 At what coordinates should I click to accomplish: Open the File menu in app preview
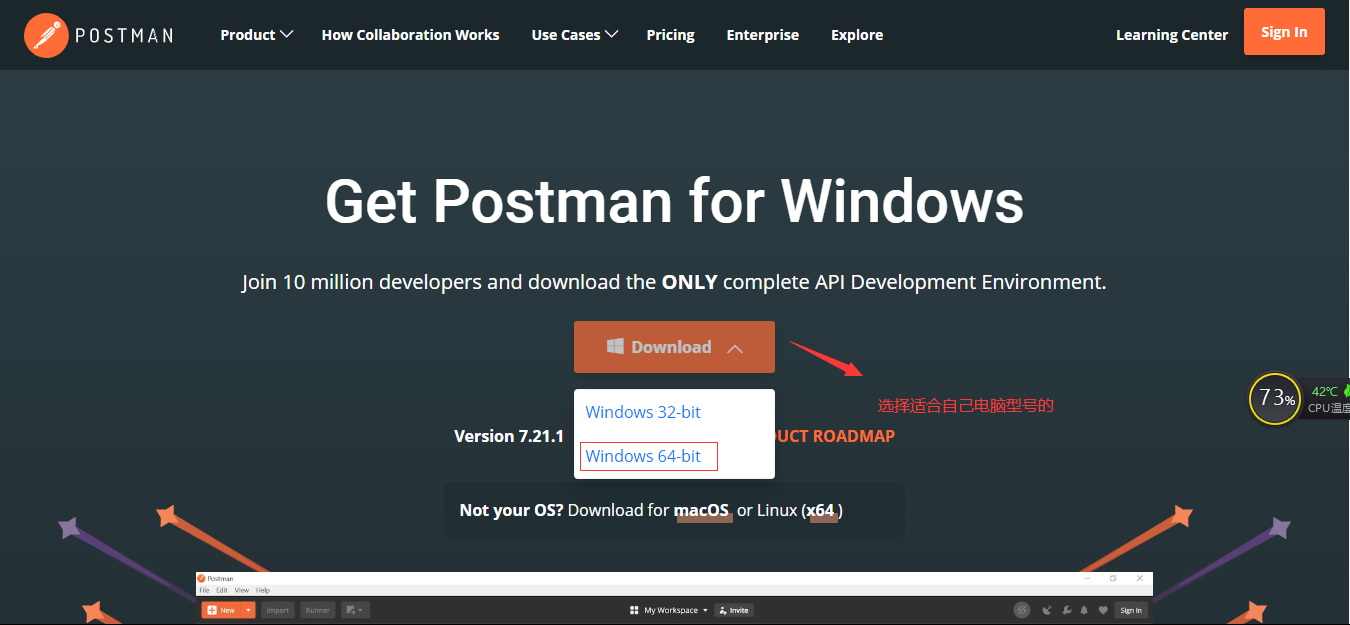[x=204, y=590]
